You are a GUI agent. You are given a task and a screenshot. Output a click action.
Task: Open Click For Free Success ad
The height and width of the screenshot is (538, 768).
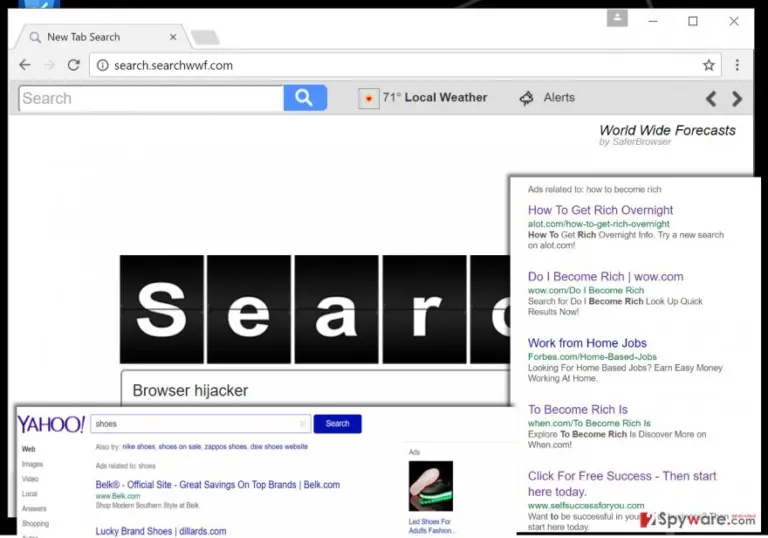(x=622, y=484)
